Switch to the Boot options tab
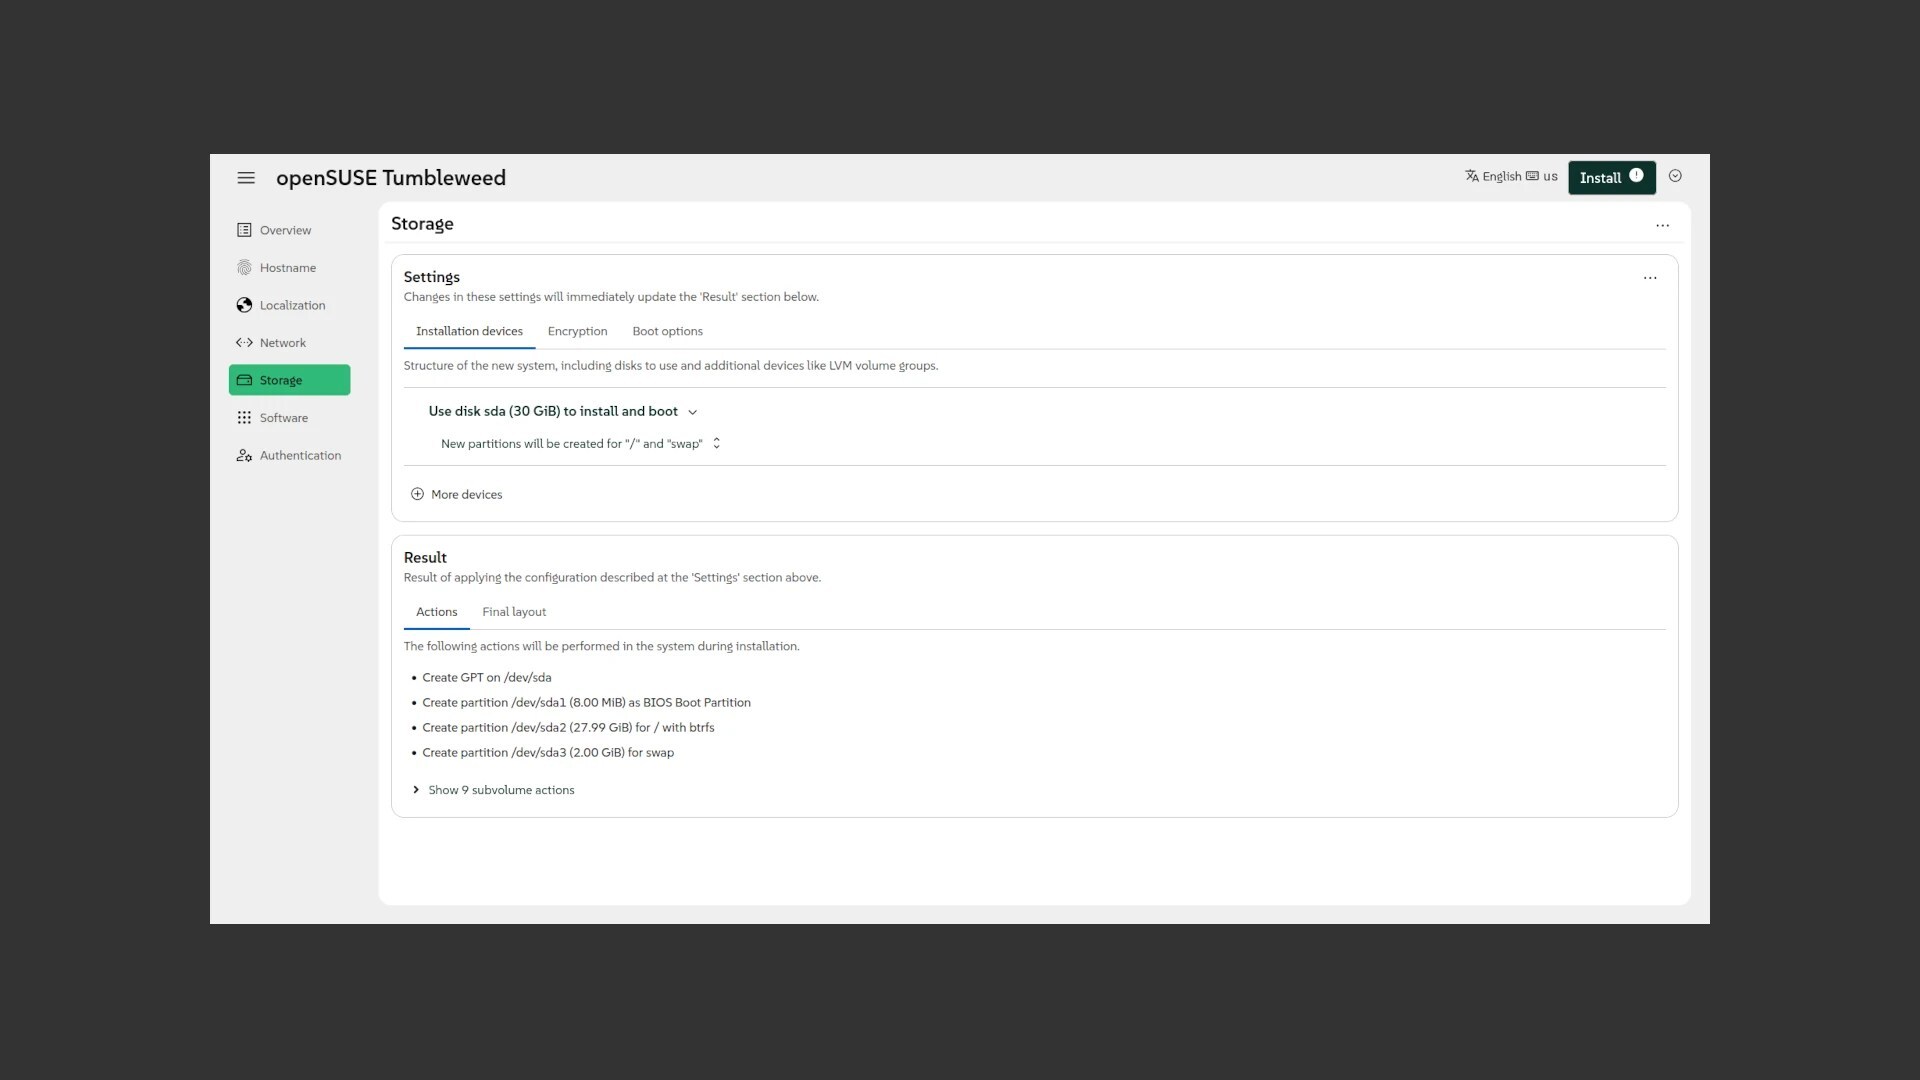The height and width of the screenshot is (1080, 1920). click(x=667, y=331)
